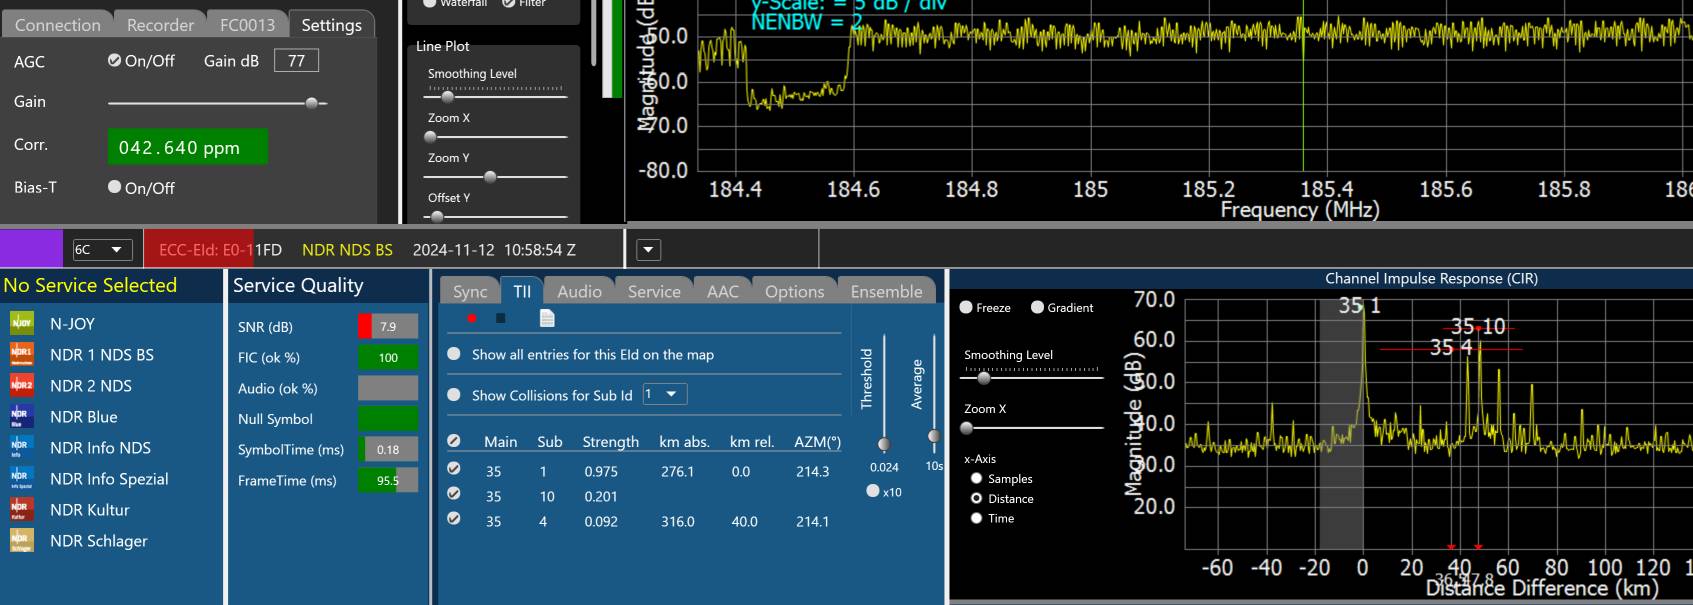Toggle the AGC On/Off checkbox

[115, 61]
